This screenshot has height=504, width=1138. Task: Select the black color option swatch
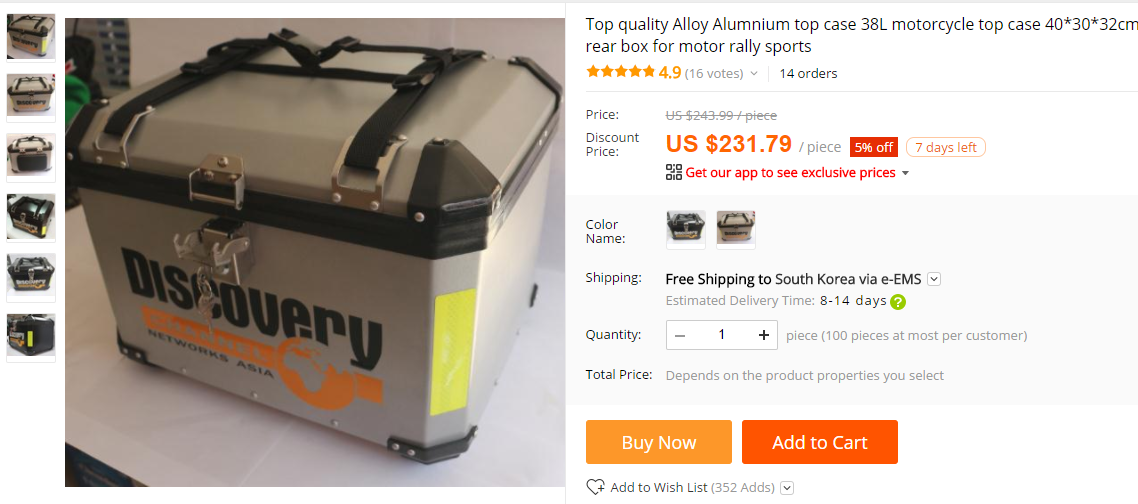pos(686,229)
